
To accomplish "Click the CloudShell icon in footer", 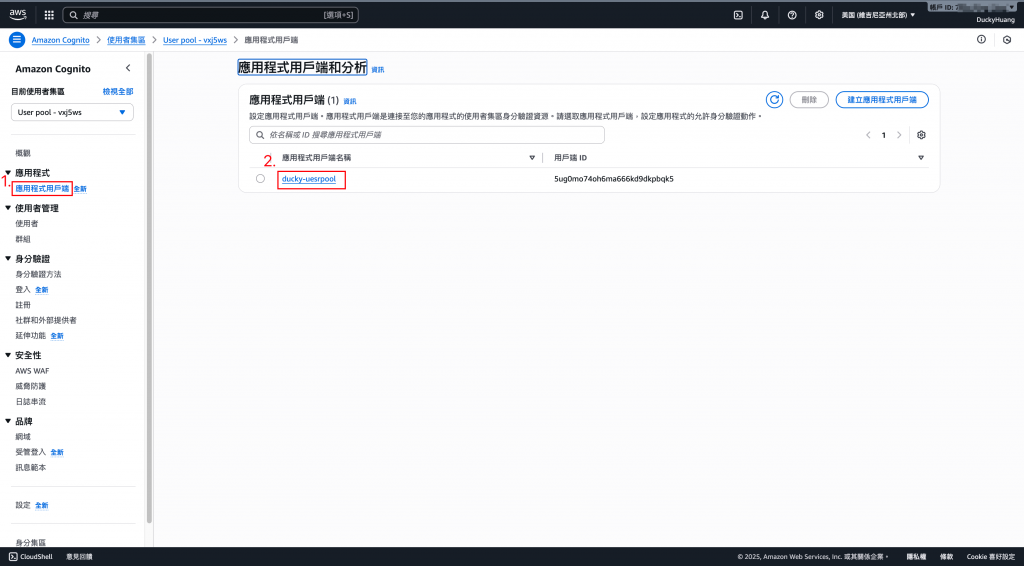I will 13,557.
